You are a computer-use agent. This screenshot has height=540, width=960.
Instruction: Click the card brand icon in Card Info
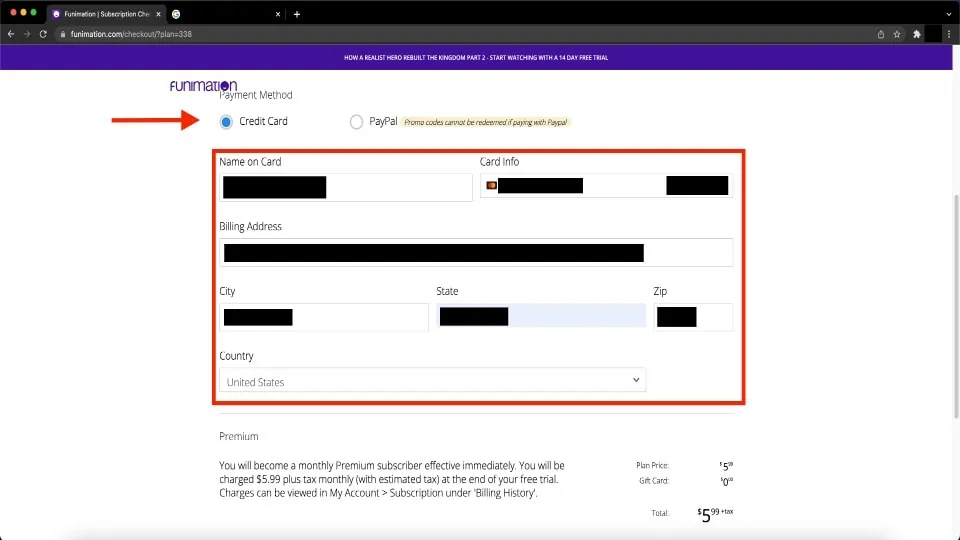point(491,186)
